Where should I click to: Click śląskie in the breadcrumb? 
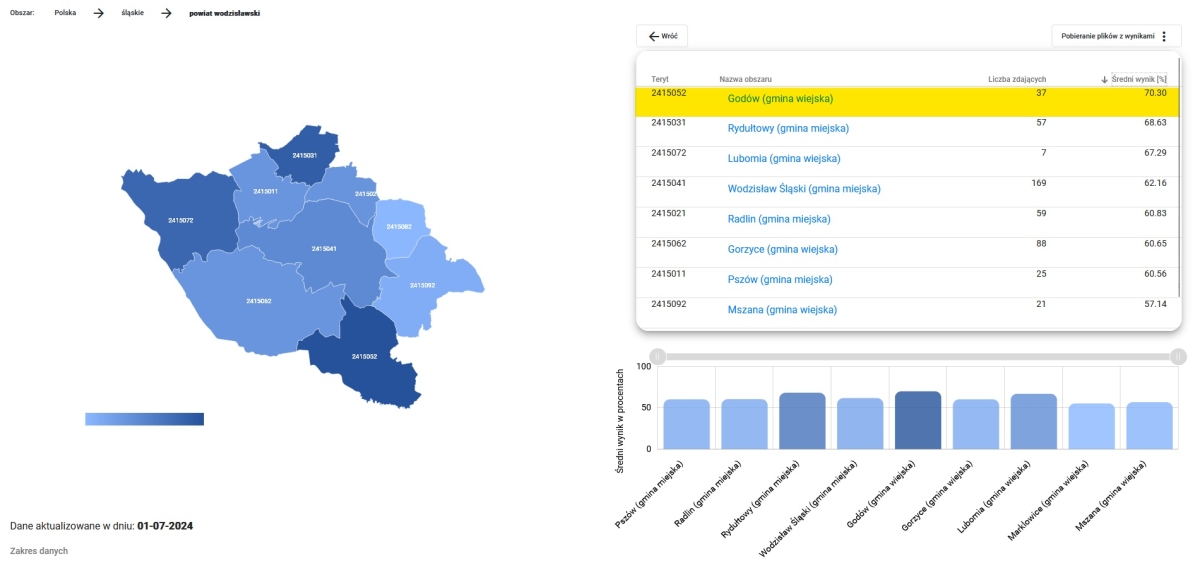pyautogui.click(x=133, y=13)
